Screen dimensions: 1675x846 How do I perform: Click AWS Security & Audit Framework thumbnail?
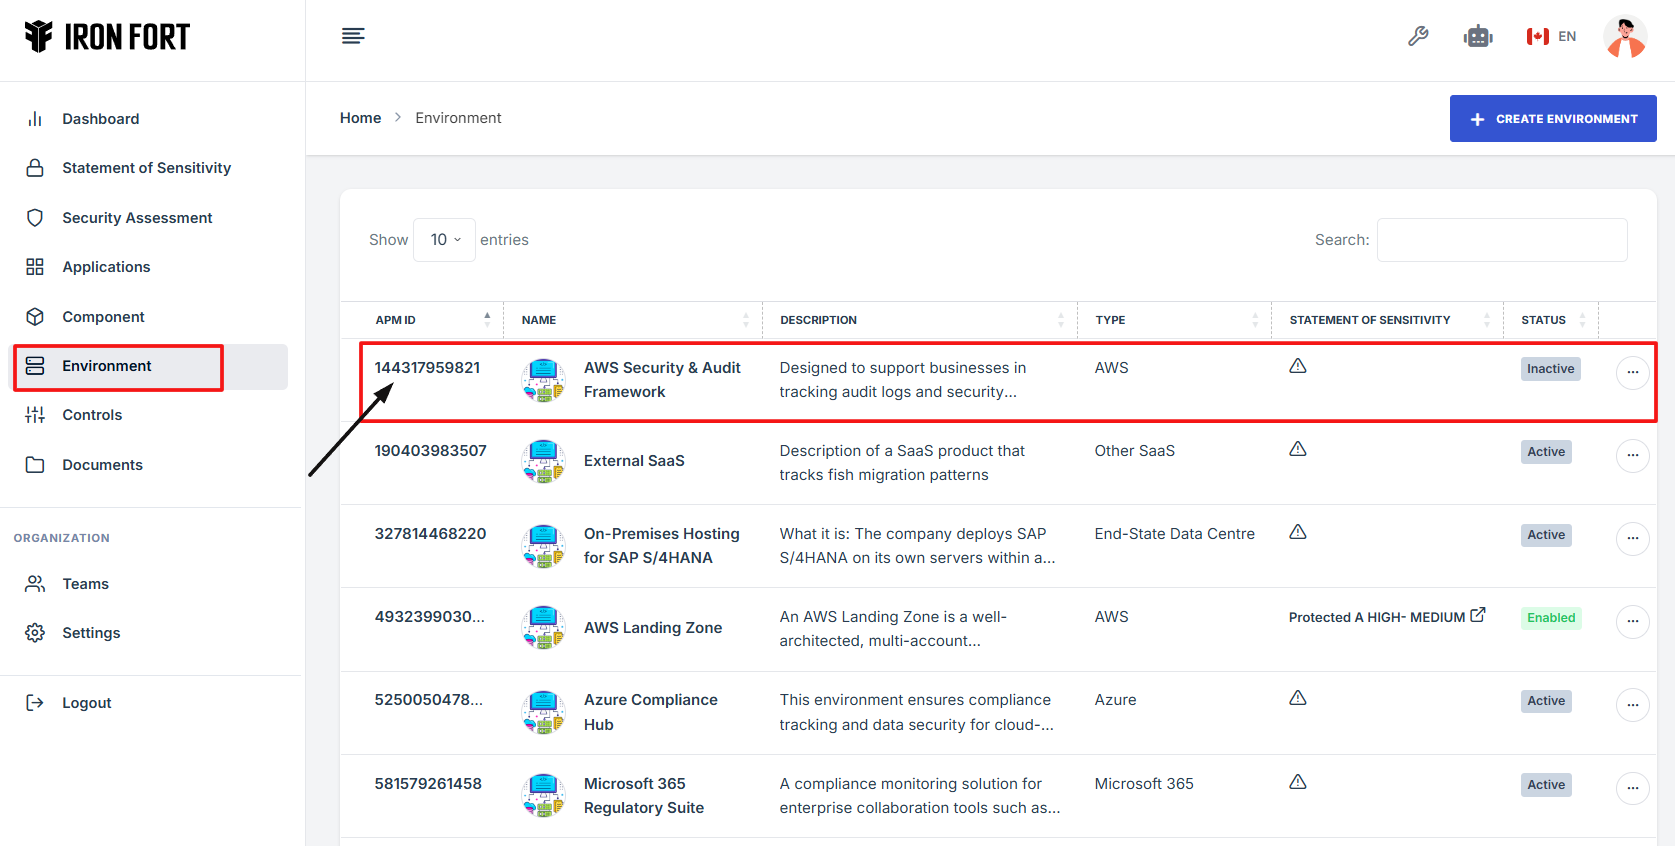[x=544, y=380]
